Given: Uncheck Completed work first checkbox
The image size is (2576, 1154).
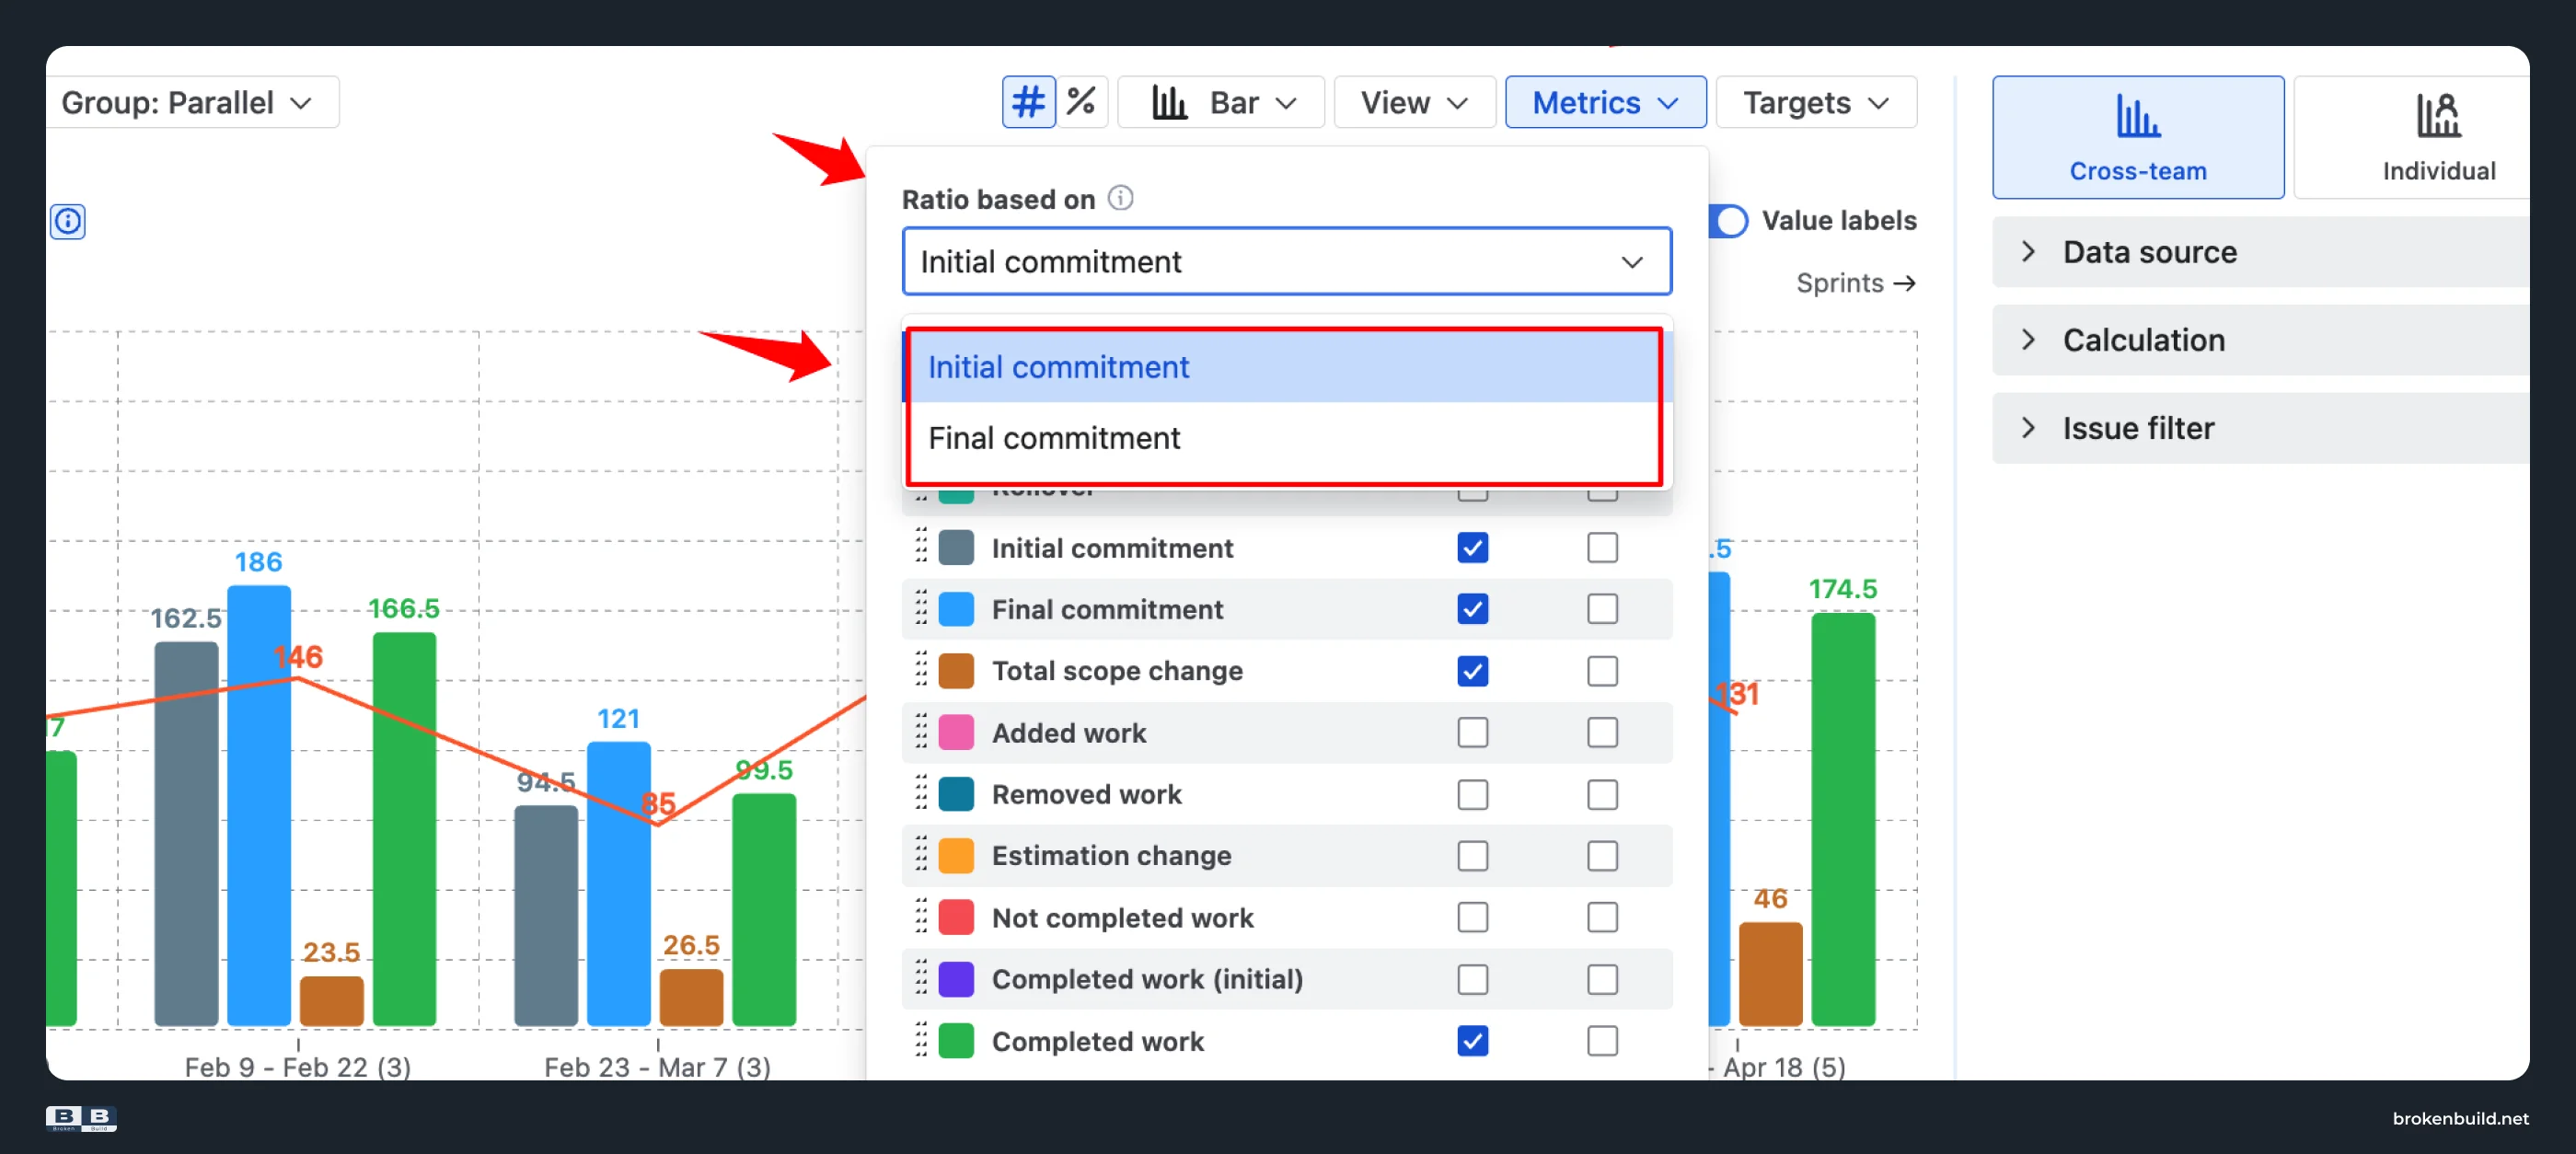Looking at the screenshot, I should coord(1472,1041).
